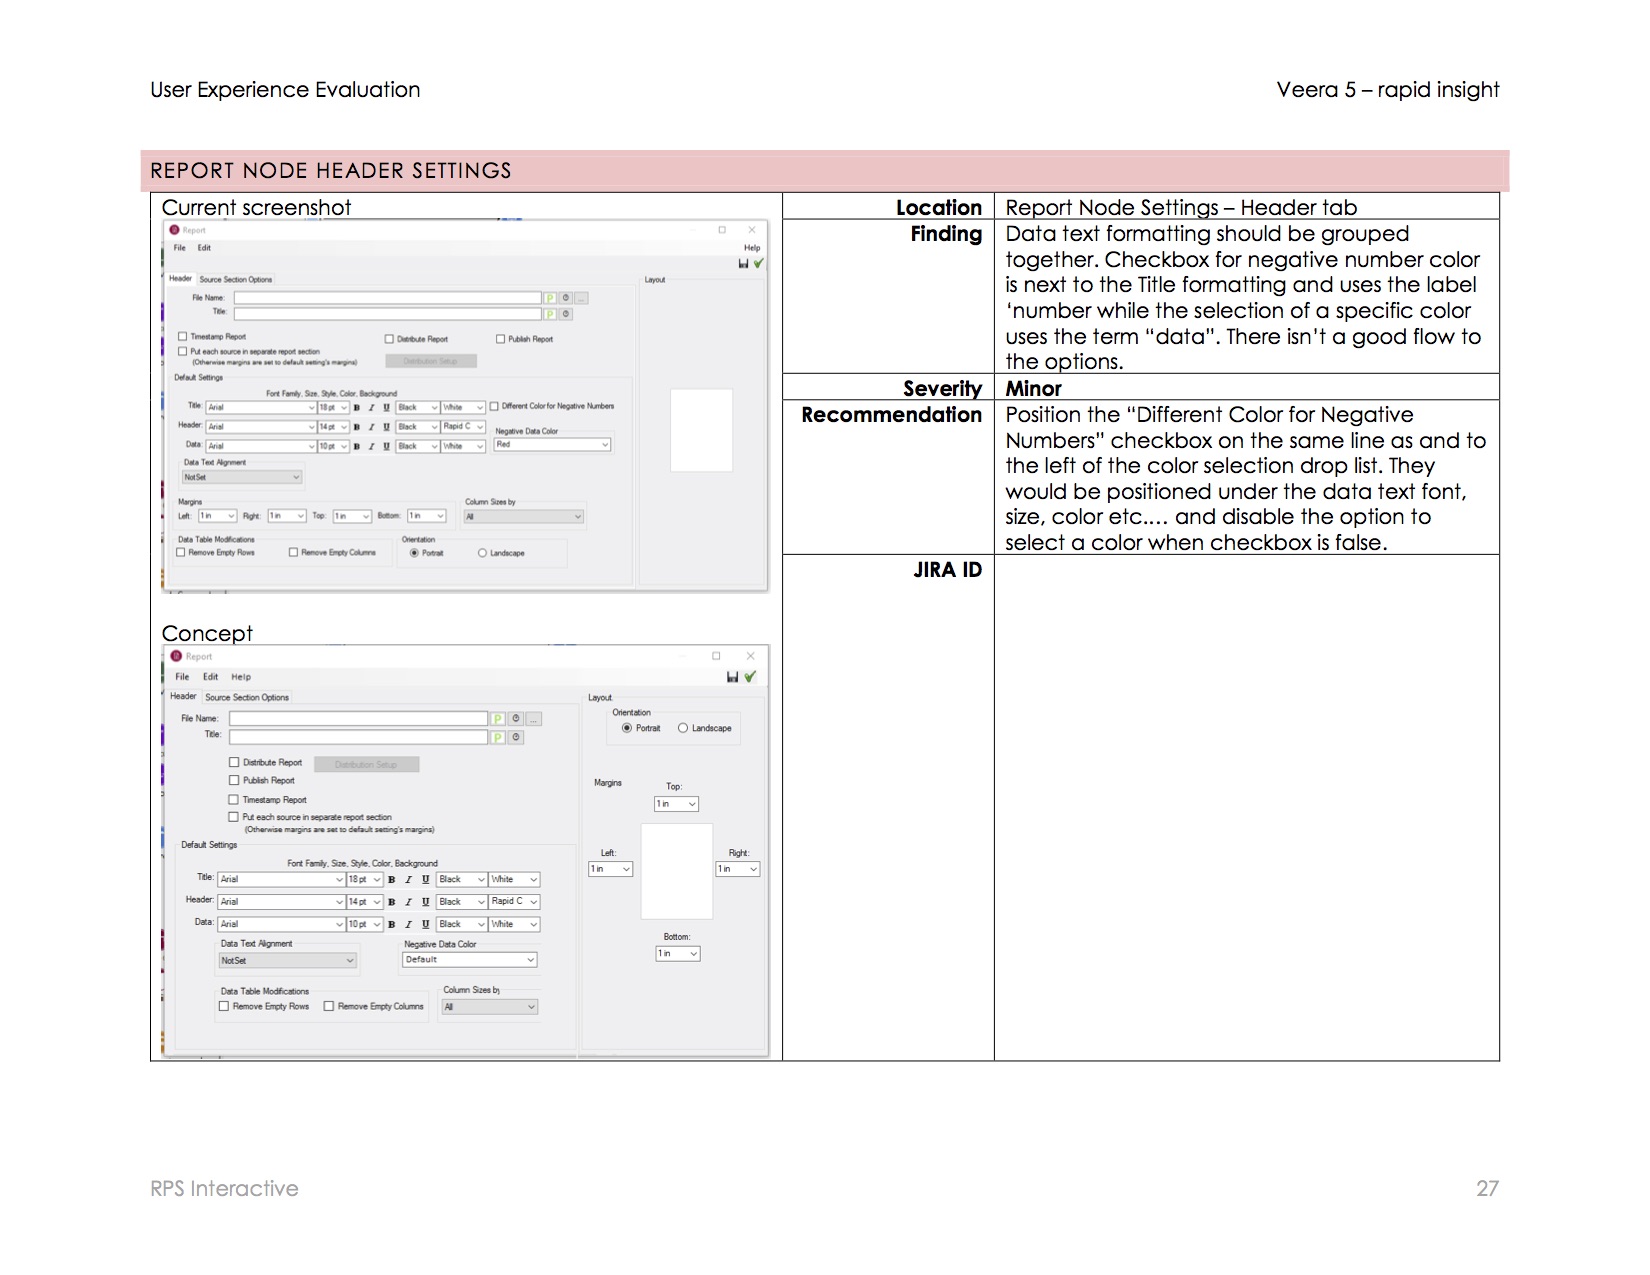The height and width of the screenshot is (1275, 1650).
Task: Click Title row Bold icon in Concept window
Action: click(392, 880)
